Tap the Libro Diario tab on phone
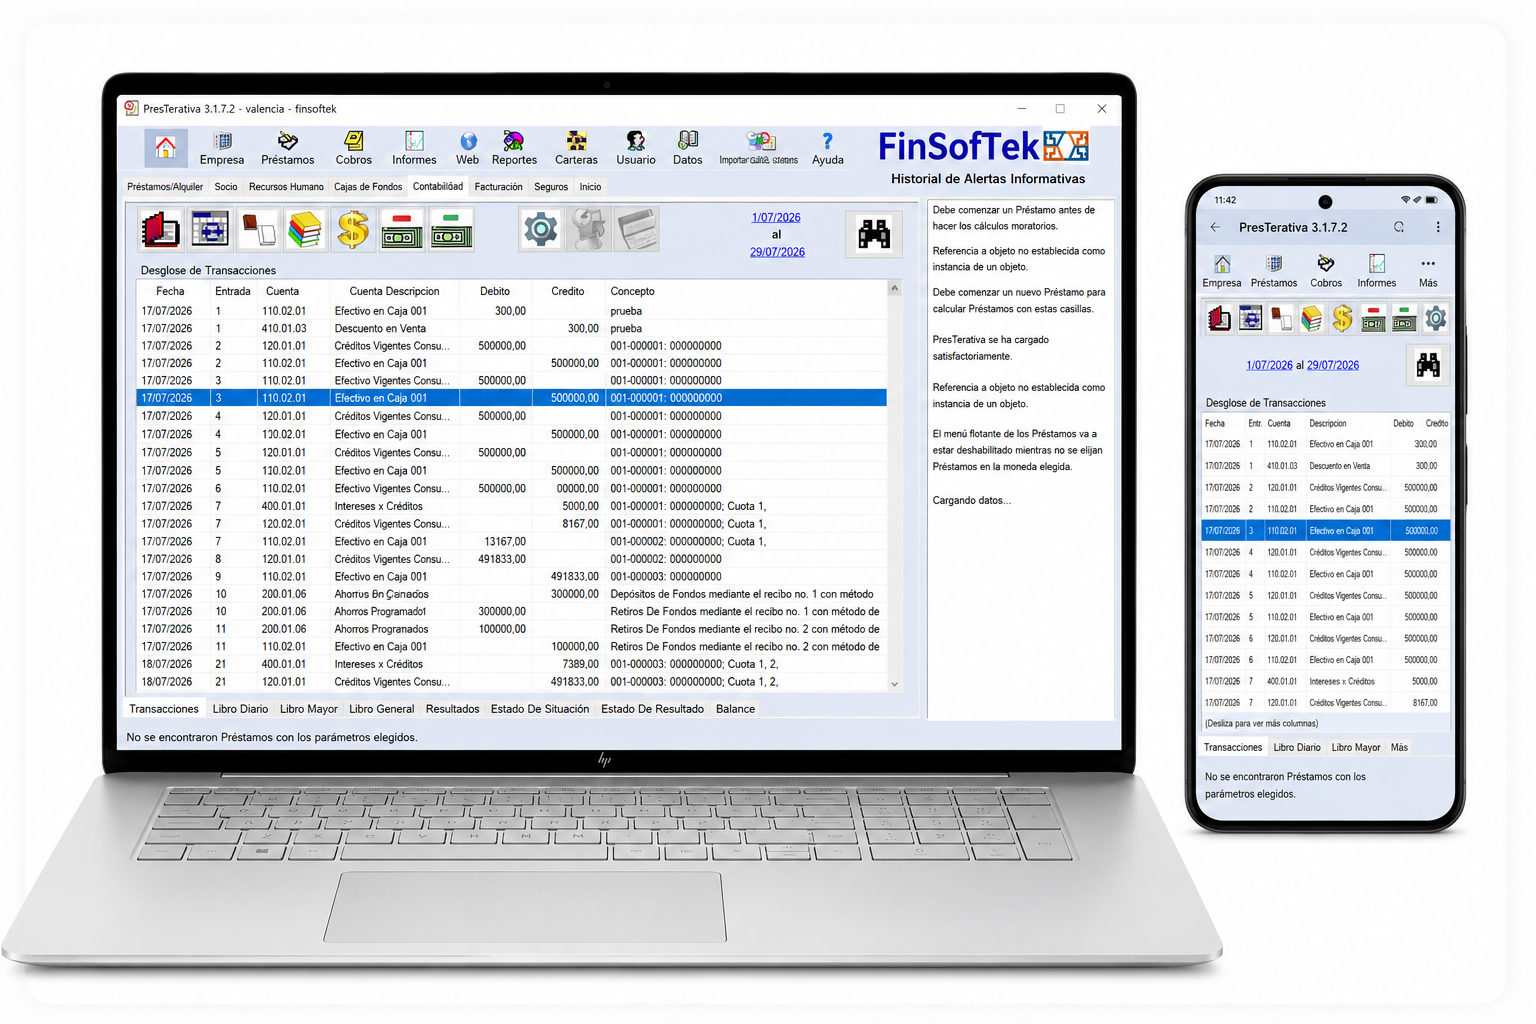The image size is (1536, 1024). (1297, 748)
